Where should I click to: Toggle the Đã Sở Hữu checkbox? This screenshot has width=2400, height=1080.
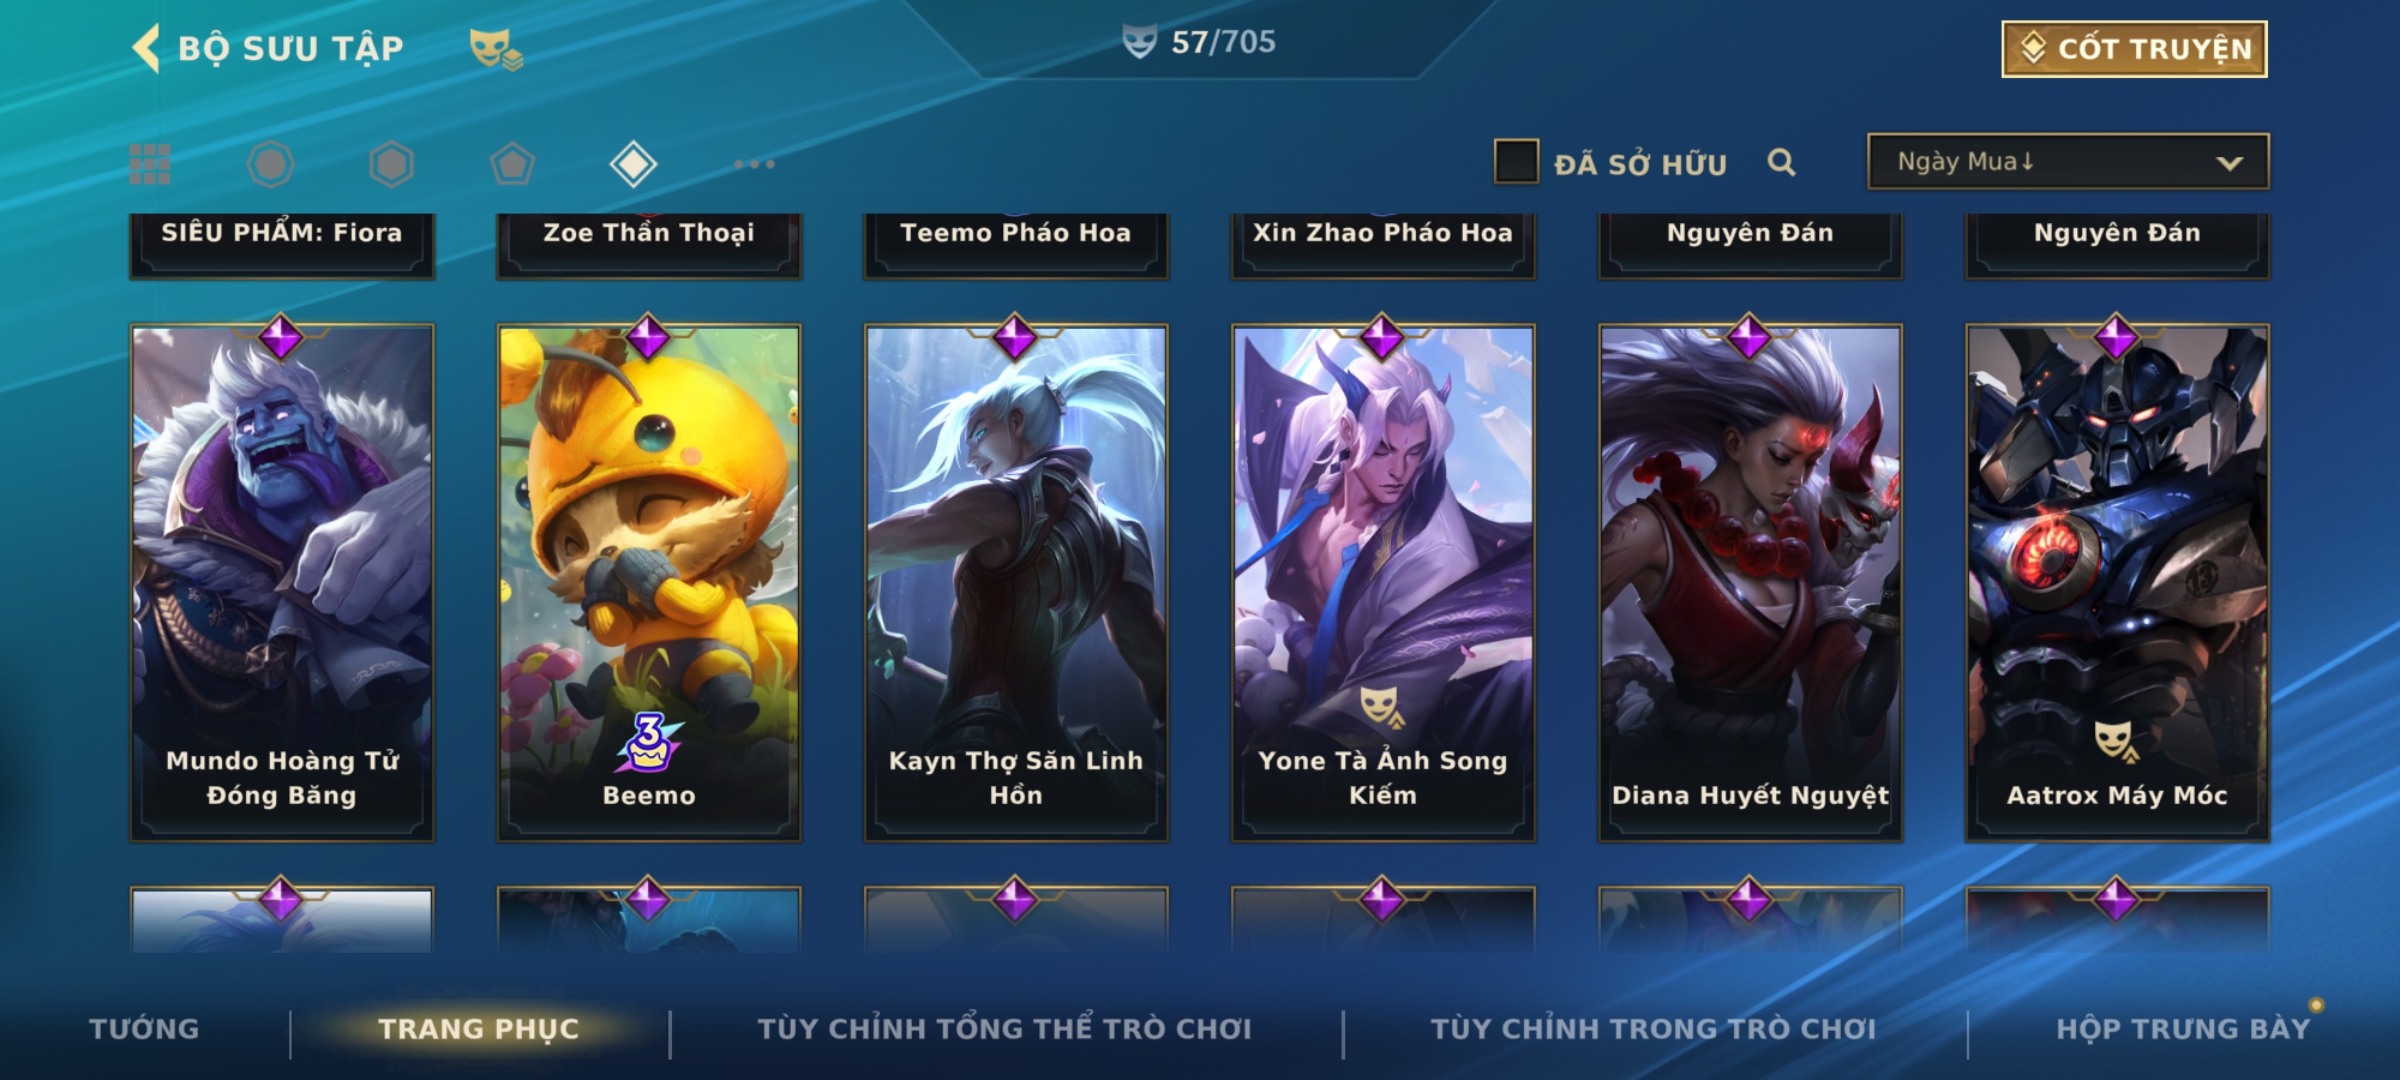click(x=1516, y=162)
